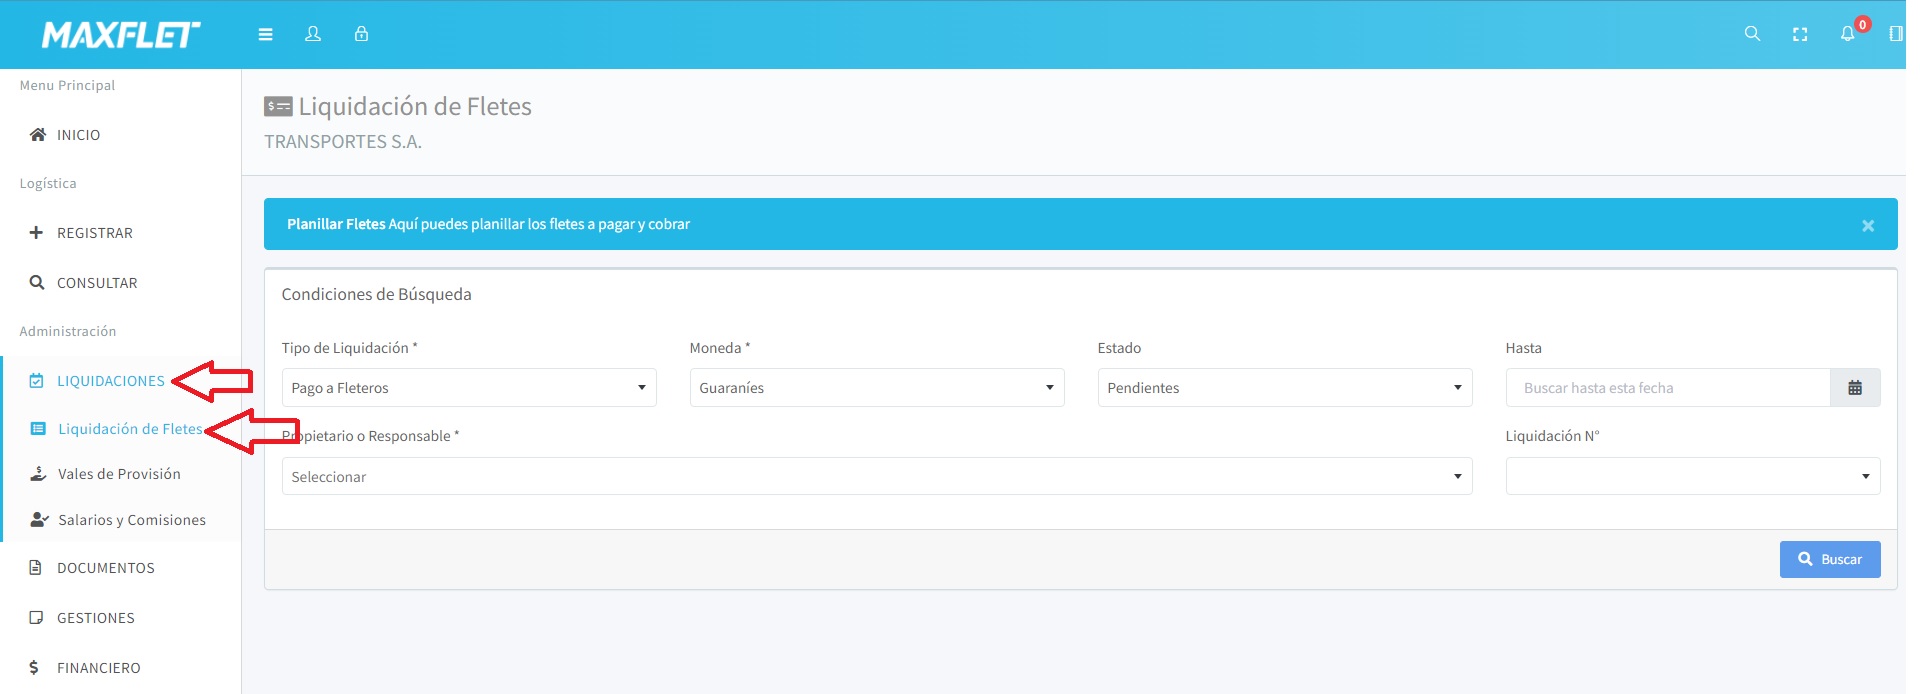Expand Propietario o Responsable selector
This screenshot has height=694, width=1920.
coord(876,477)
